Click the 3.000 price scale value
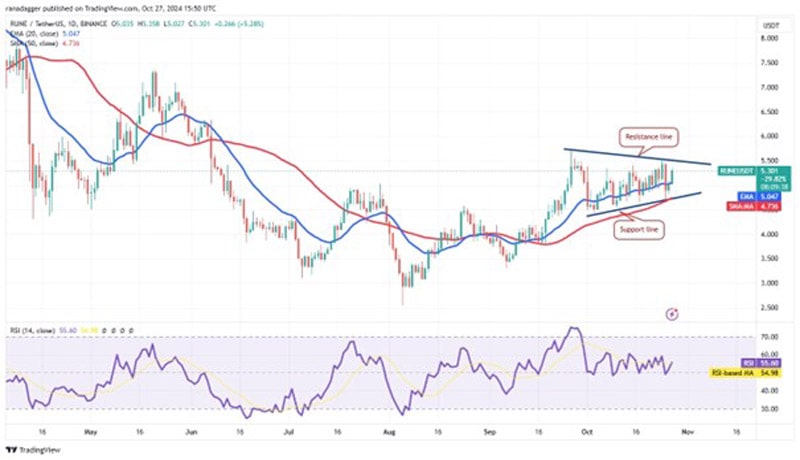 (x=769, y=283)
